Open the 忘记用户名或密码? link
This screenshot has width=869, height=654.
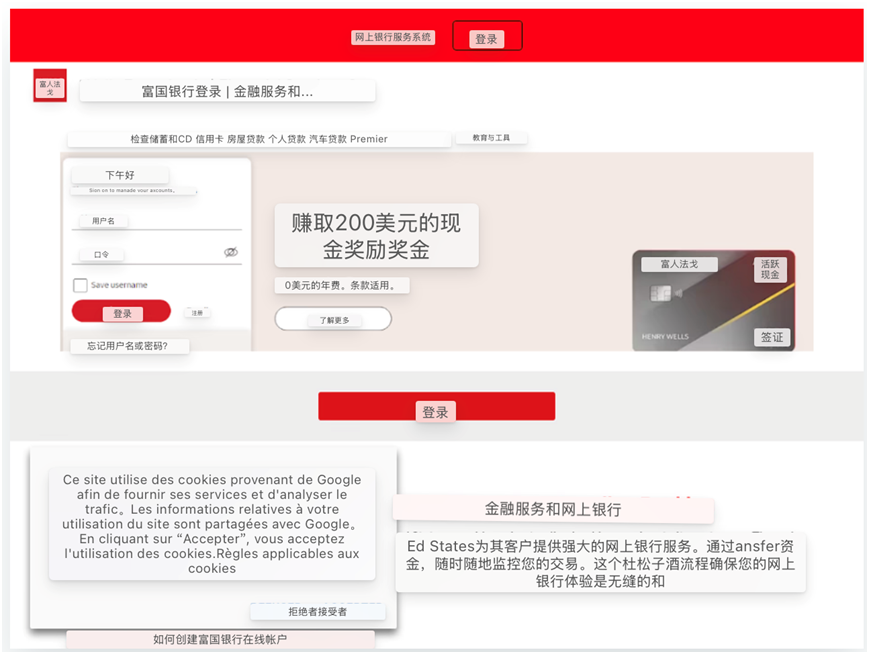tap(130, 346)
